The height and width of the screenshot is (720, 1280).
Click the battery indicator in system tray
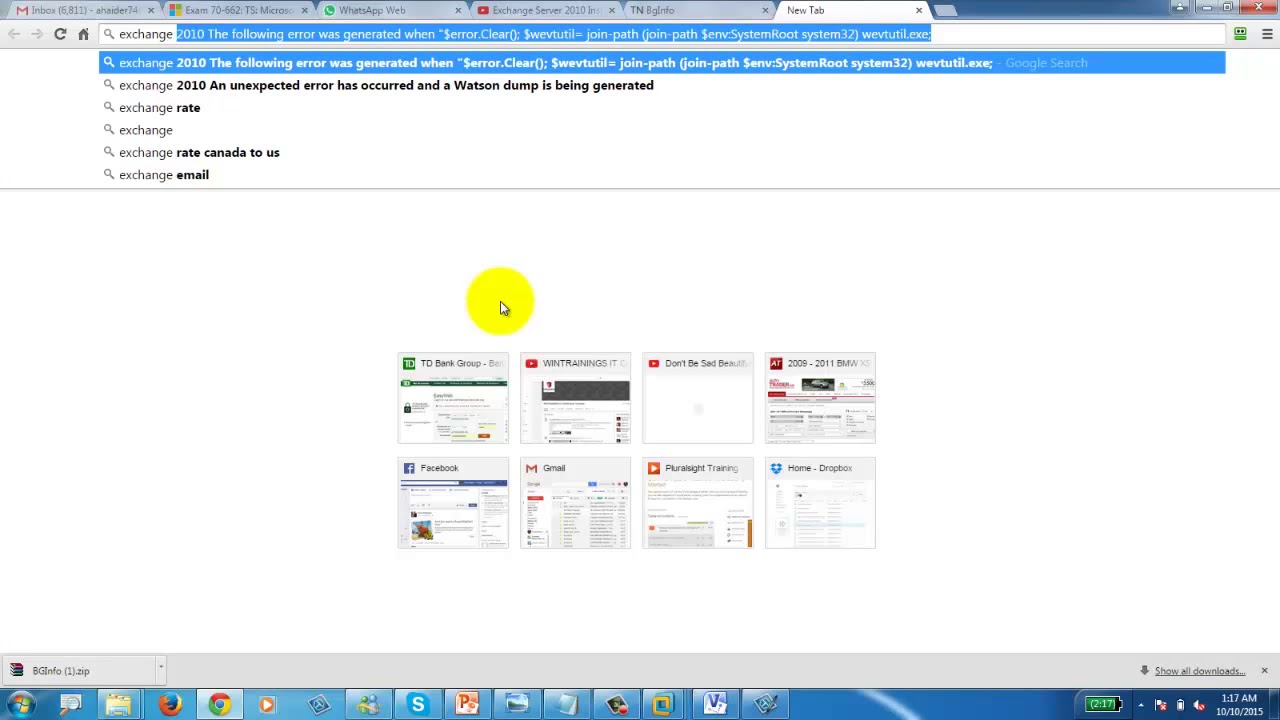[1104, 705]
